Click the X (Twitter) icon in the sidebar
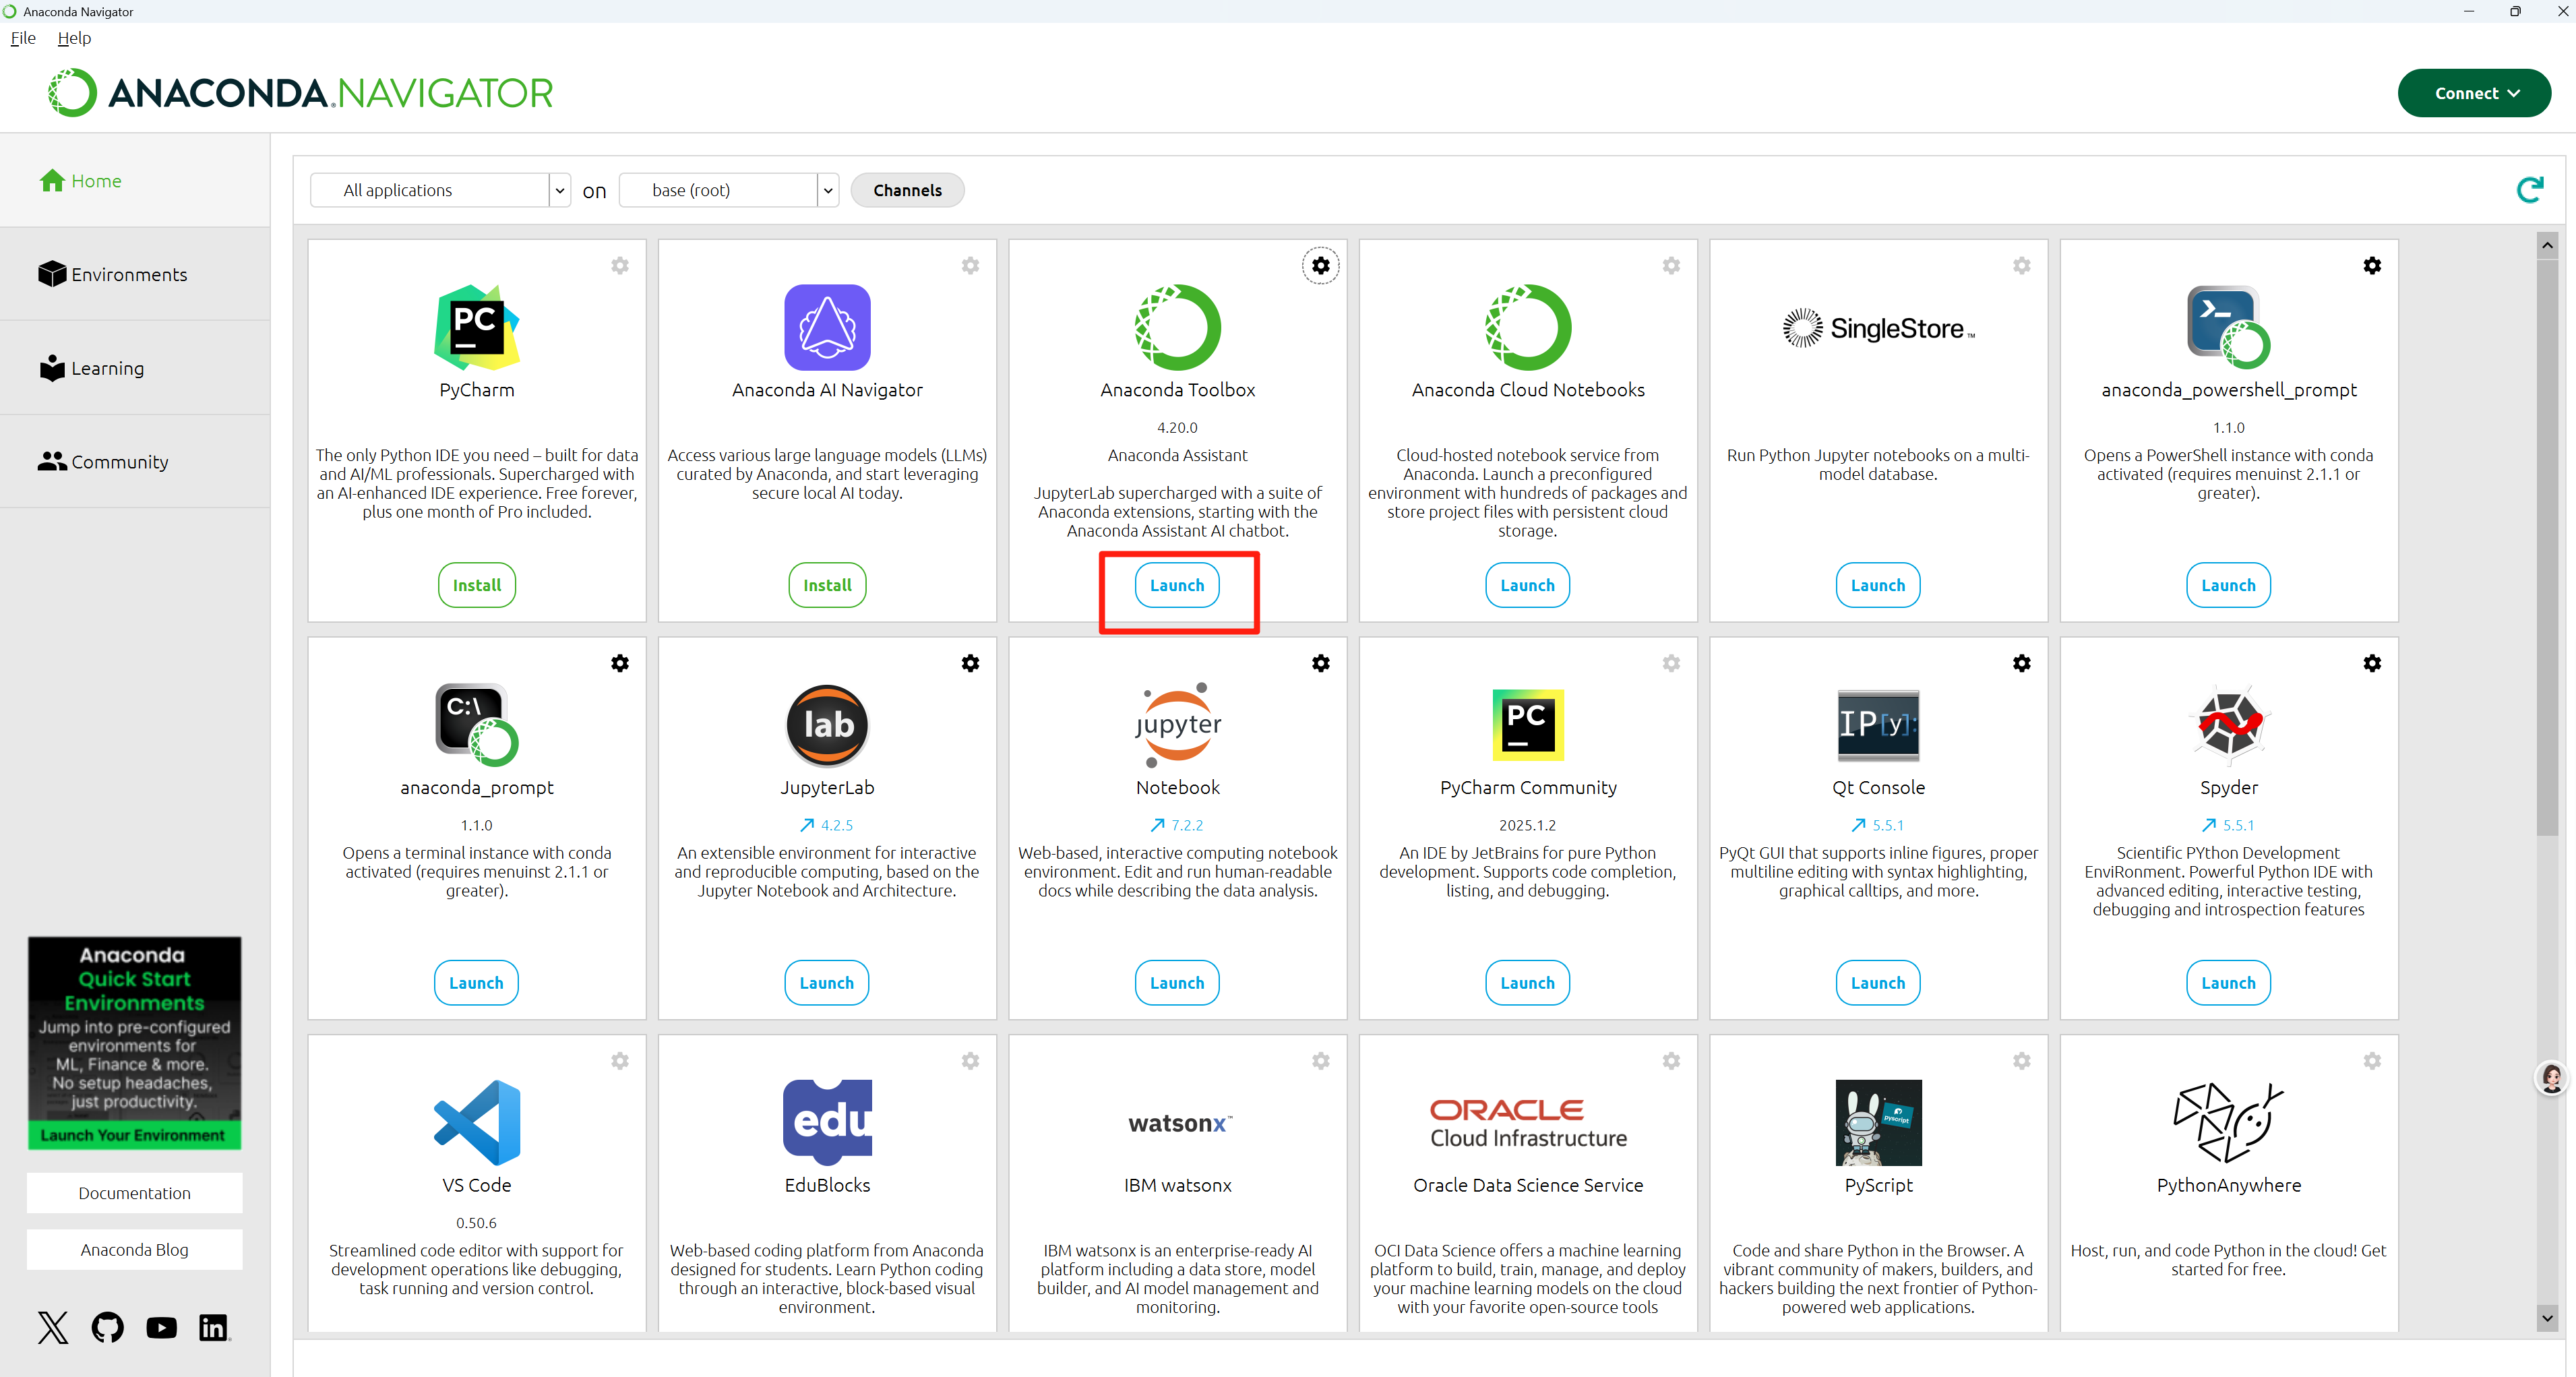 (x=53, y=1327)
